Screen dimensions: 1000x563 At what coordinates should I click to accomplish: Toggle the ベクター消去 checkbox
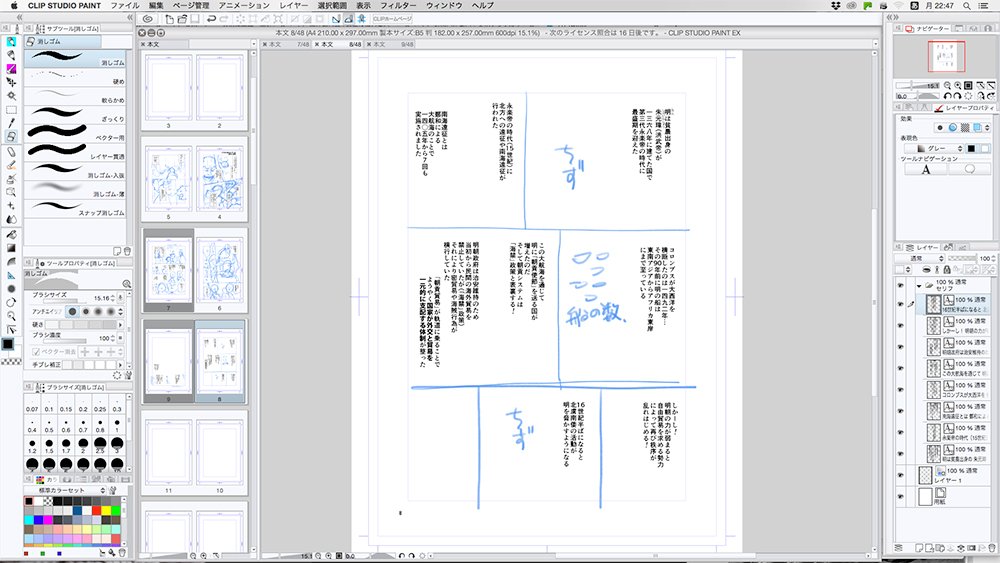click(36, 351)
